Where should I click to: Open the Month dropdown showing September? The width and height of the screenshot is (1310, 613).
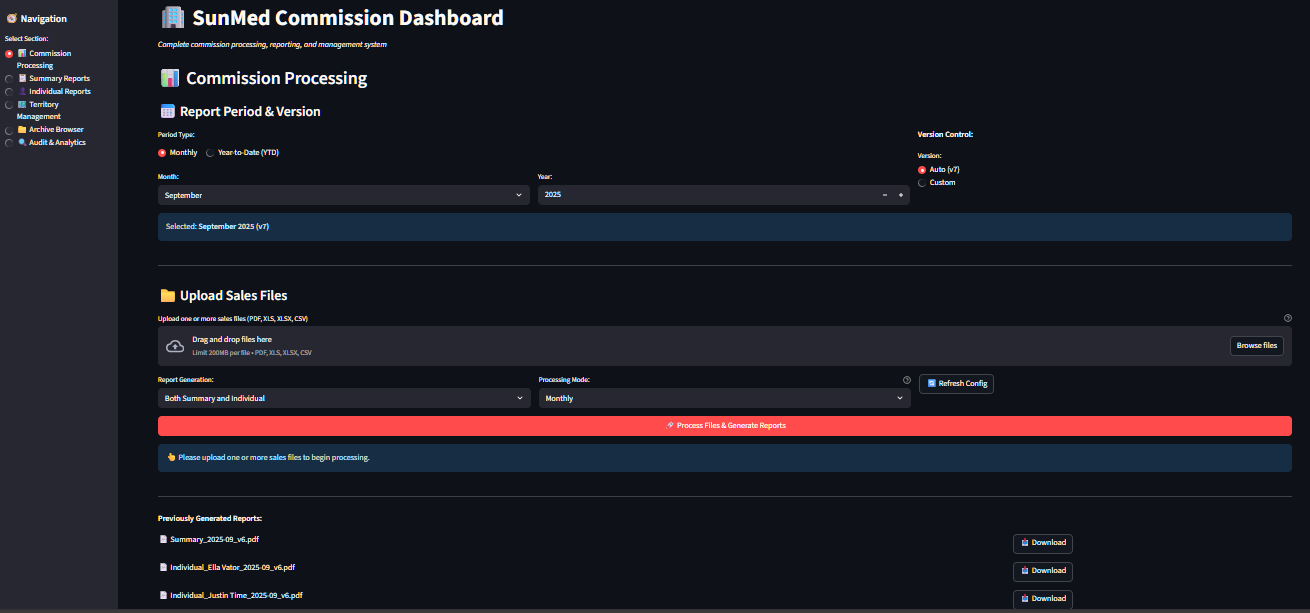point(343,194)
